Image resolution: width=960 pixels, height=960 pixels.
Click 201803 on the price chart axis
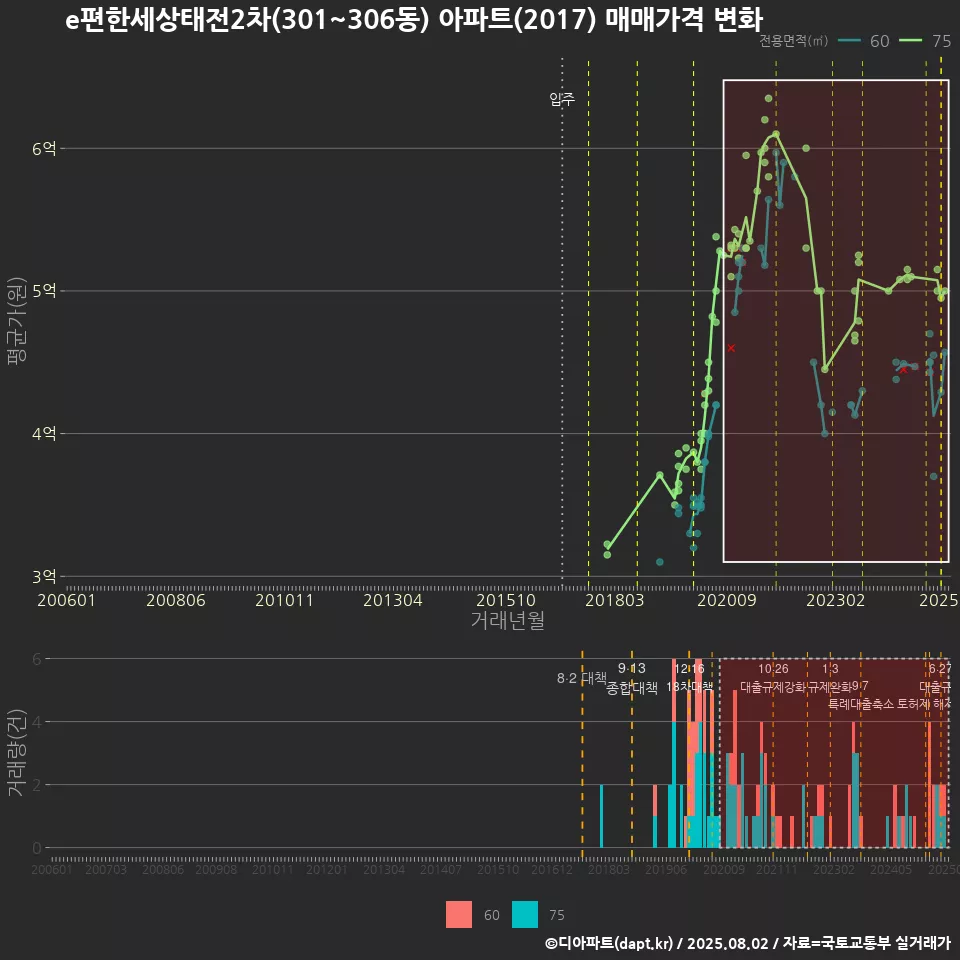pos(615,600)
